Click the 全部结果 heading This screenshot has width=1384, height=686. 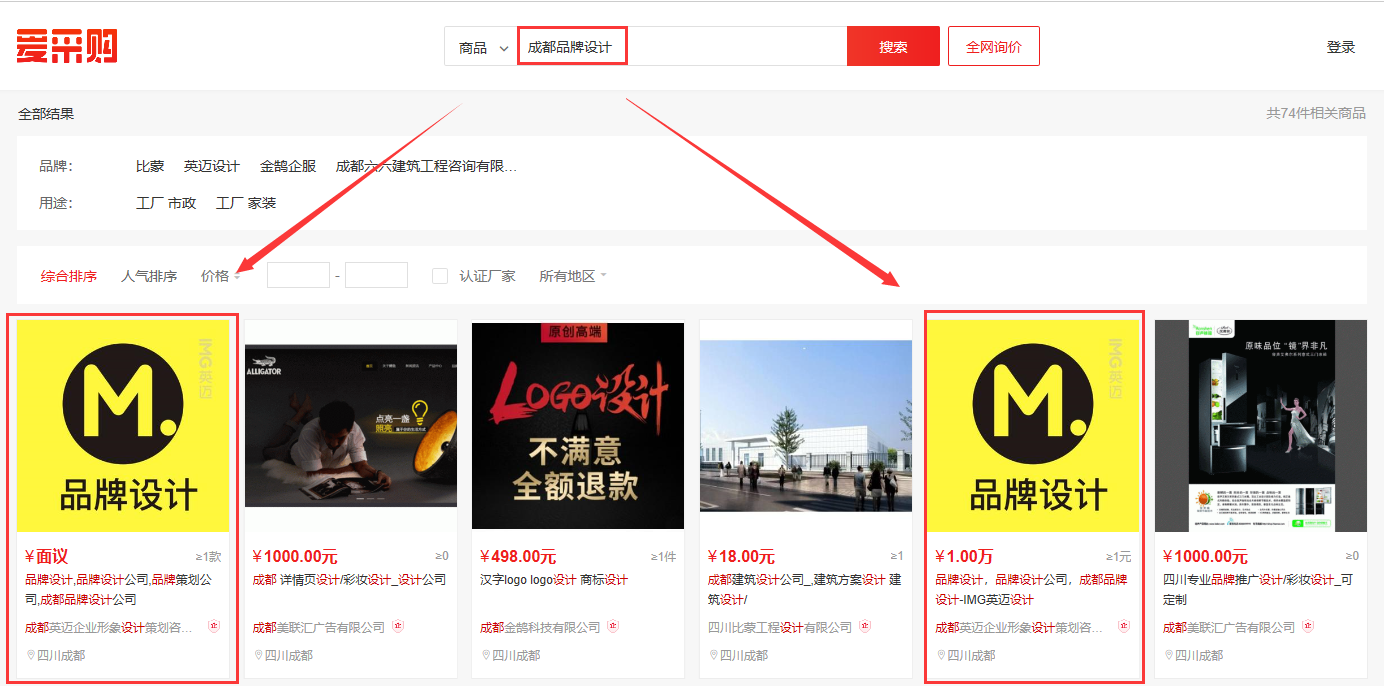click(46, 114)
